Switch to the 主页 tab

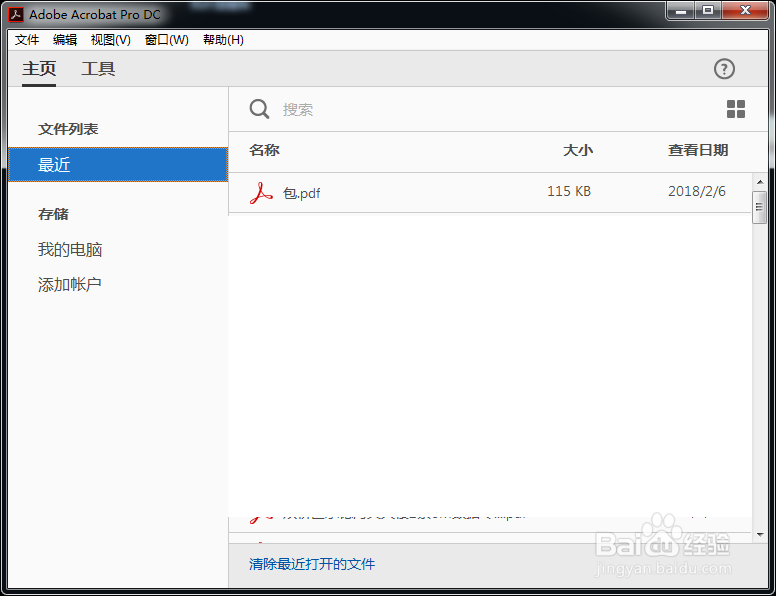(39, 69)
